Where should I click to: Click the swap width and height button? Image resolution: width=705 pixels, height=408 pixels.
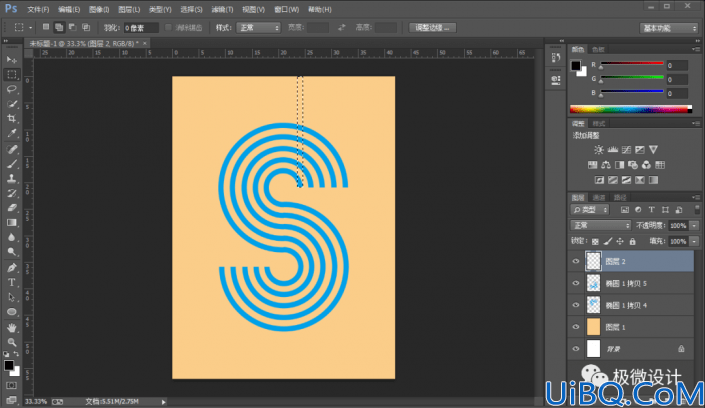tap(342, 28)
